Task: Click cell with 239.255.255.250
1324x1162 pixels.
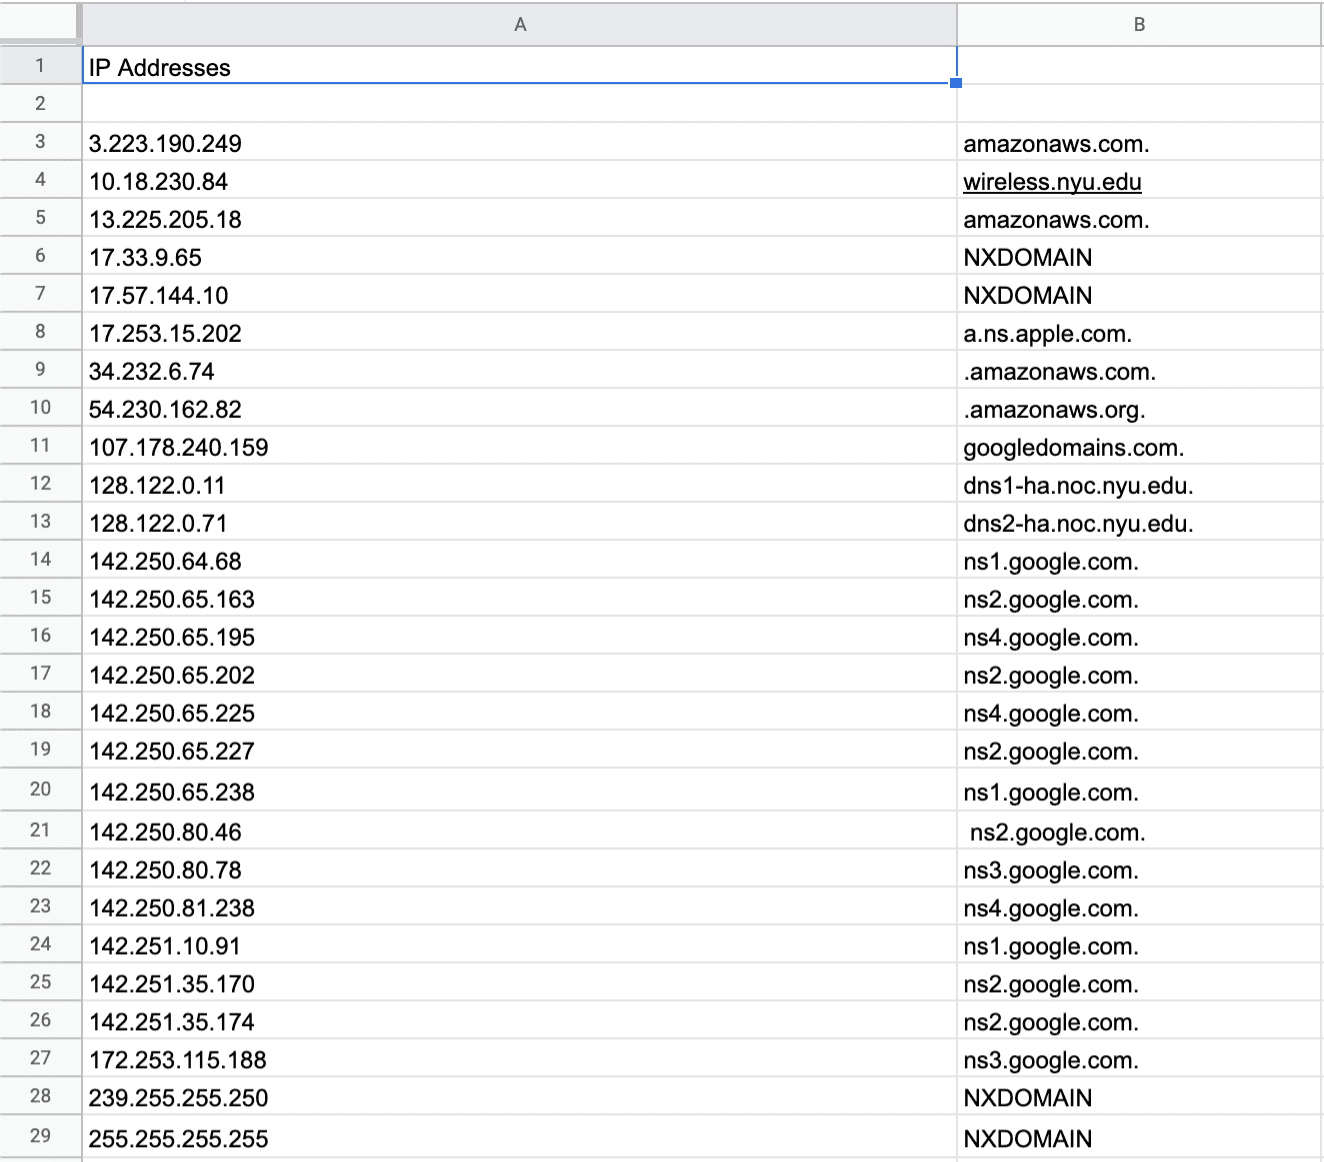Action: point(519,1098)
